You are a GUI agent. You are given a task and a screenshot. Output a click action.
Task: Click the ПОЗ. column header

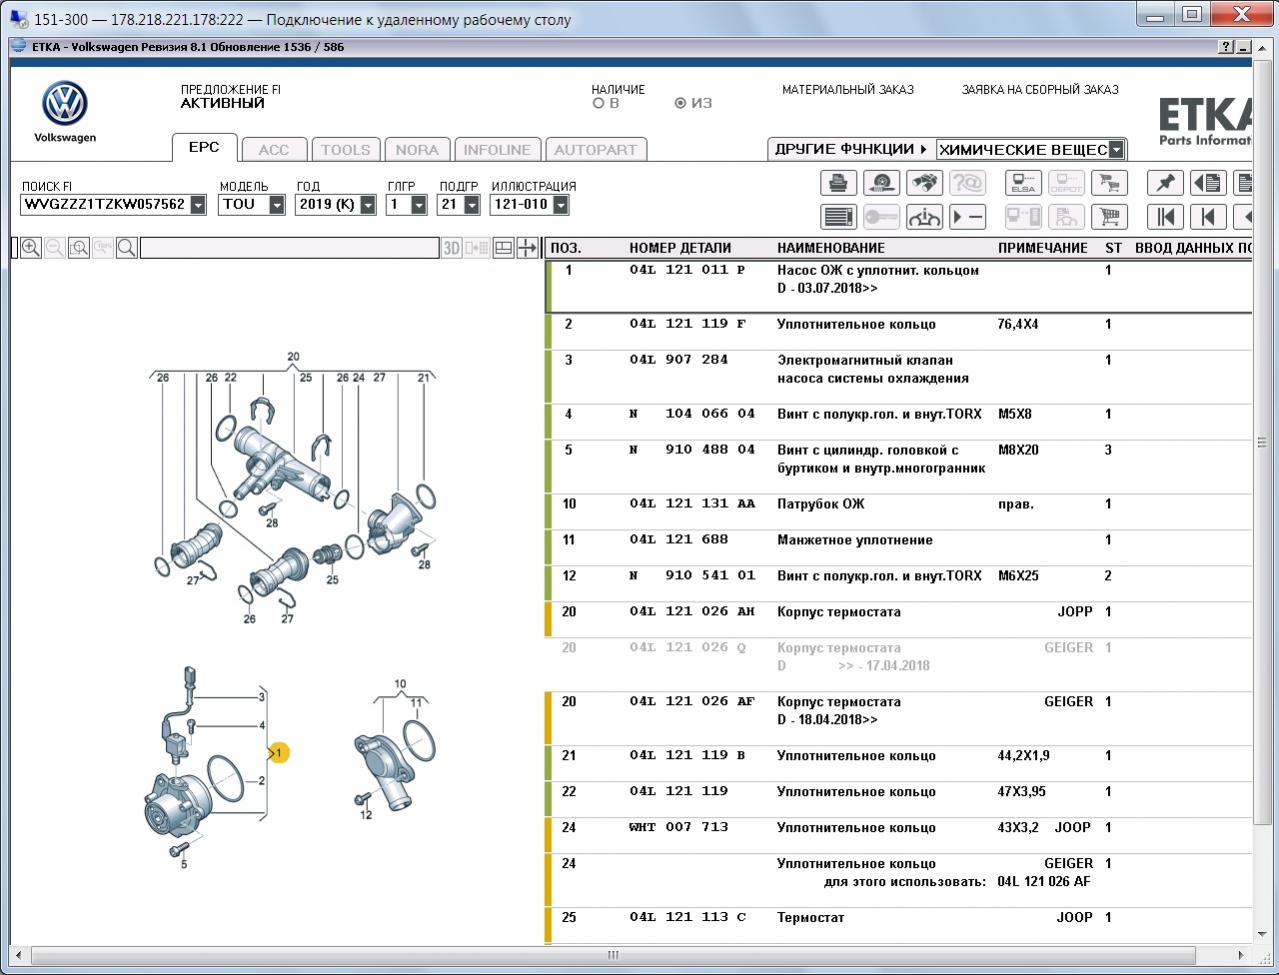pos(566,248)
